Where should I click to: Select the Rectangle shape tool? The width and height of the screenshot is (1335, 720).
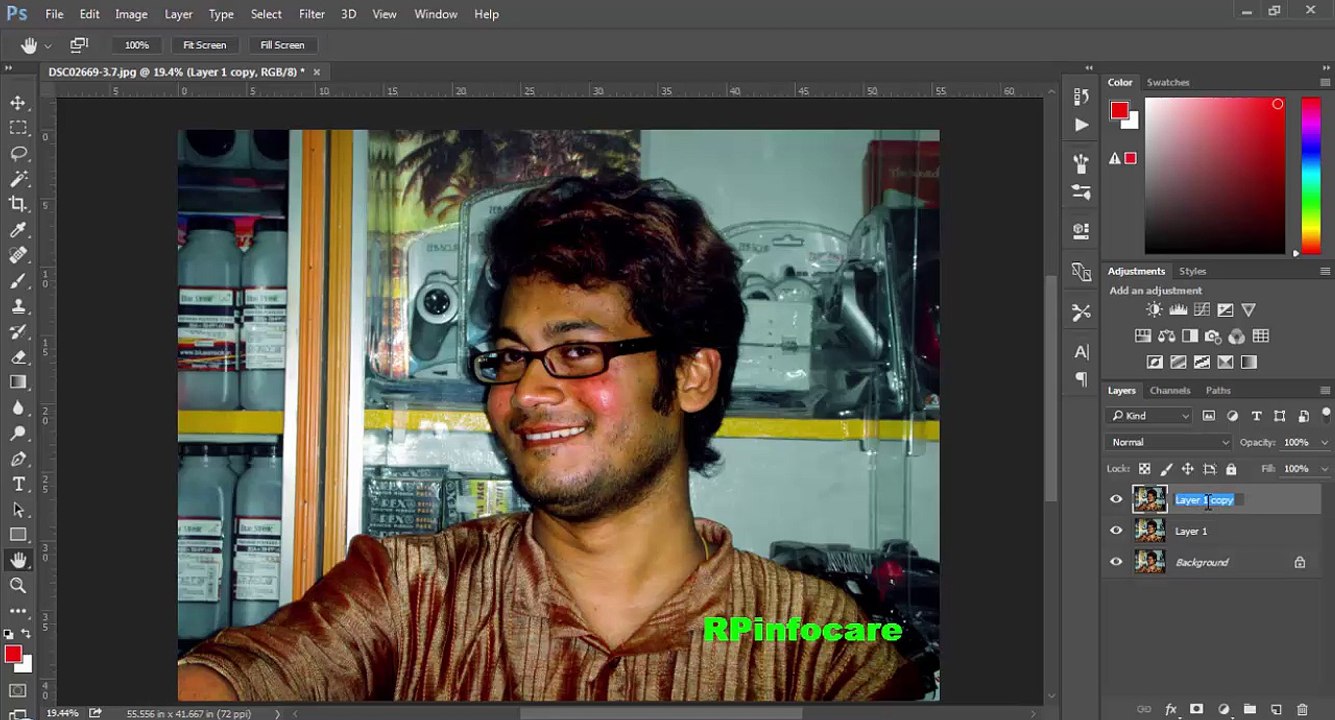[x=18, y=535]
